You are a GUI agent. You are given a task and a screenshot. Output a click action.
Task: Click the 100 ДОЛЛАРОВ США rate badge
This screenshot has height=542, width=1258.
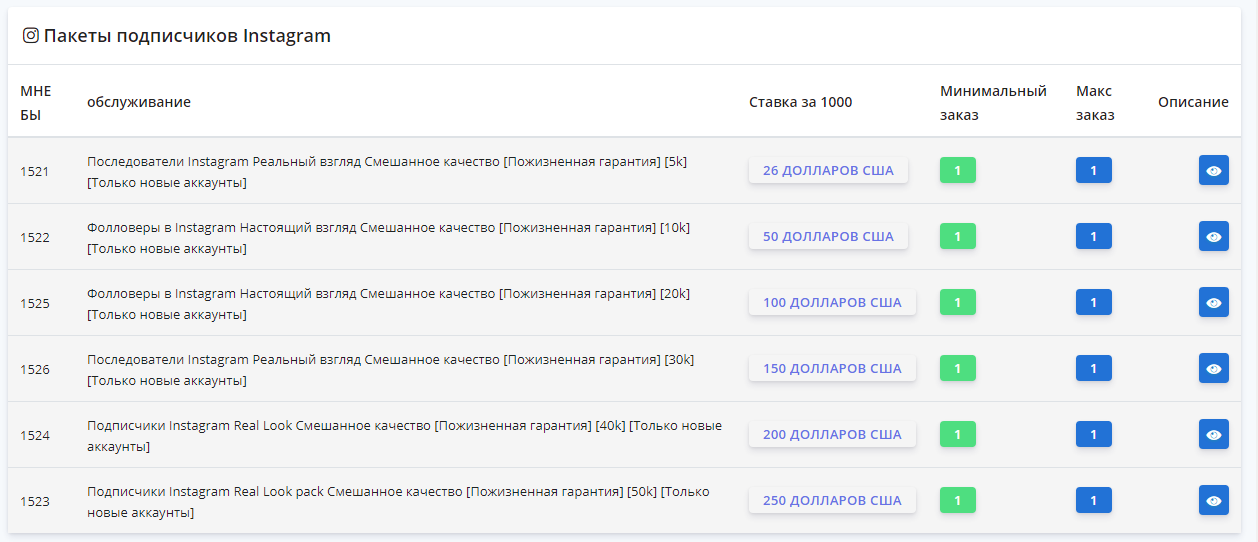click(x=832, y=302)
